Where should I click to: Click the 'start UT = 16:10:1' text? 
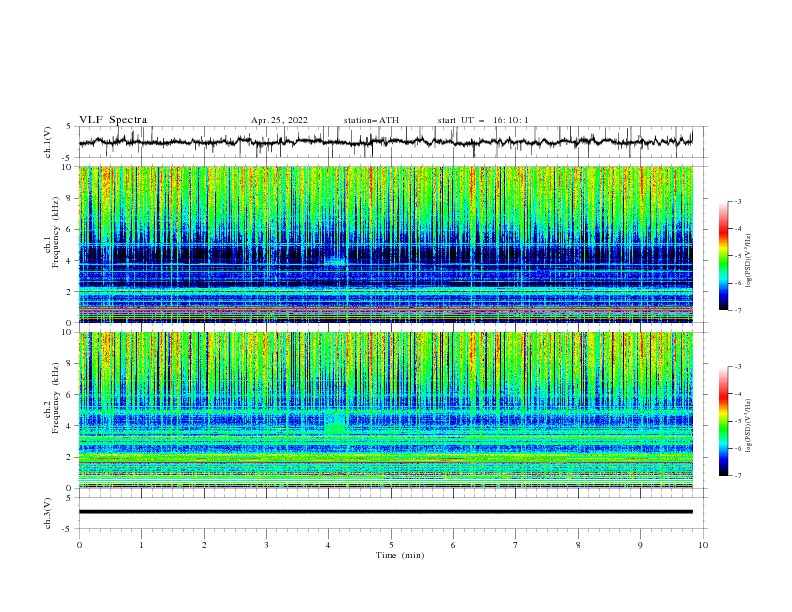tap(483, 120)
